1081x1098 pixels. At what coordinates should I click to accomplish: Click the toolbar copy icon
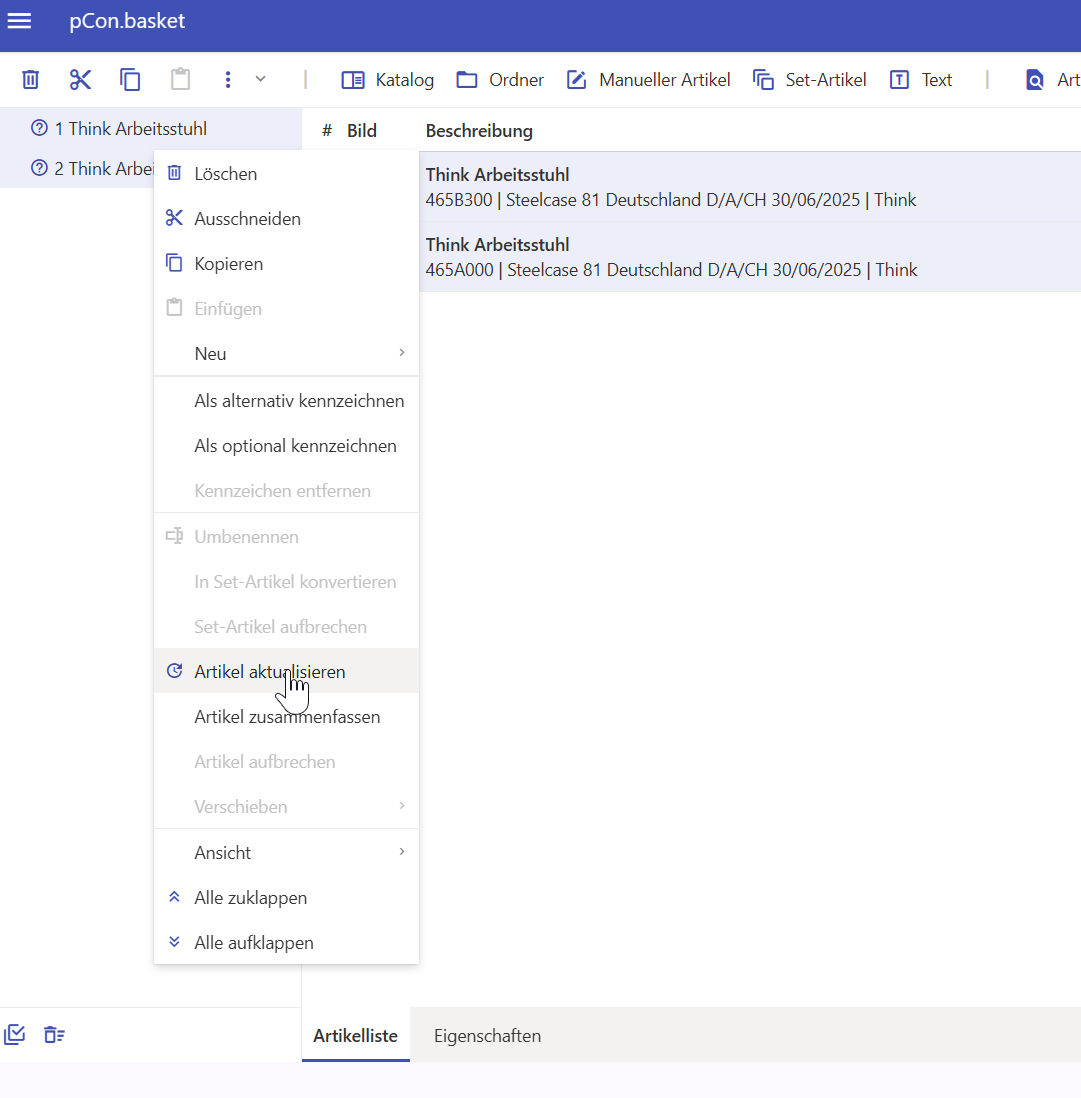pyautogui.click(x=130, y=80)
